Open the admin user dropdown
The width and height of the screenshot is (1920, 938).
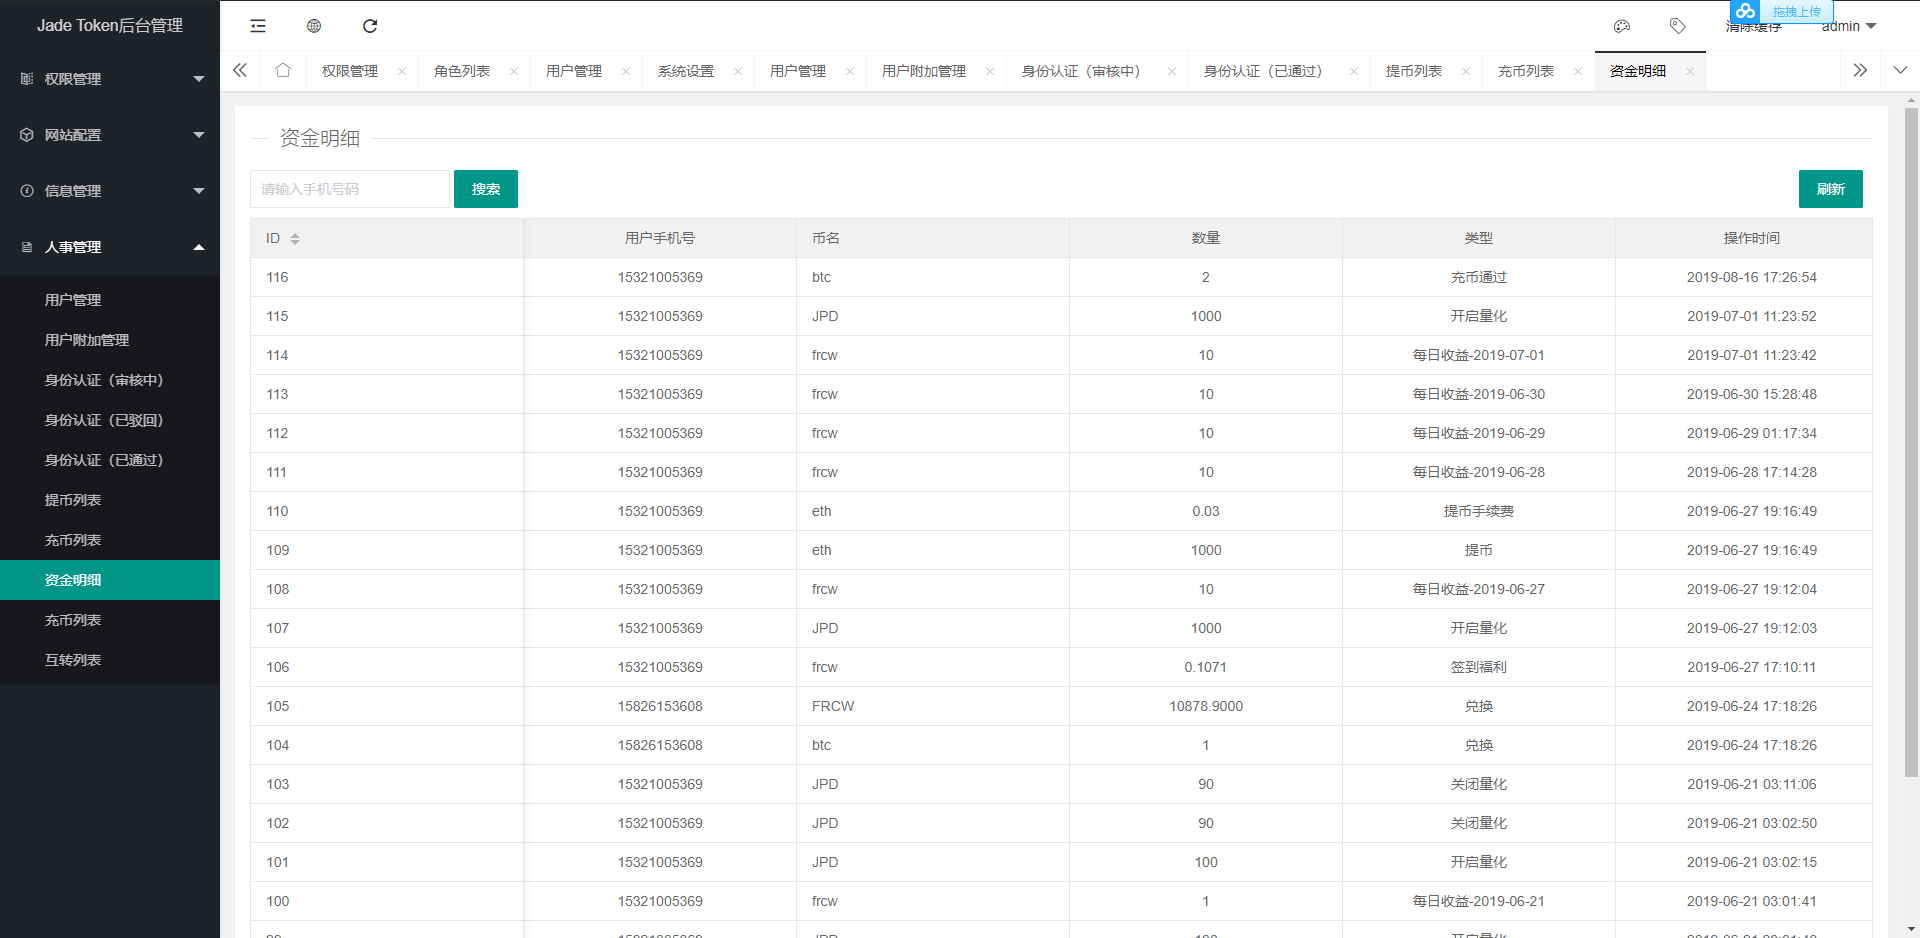tap(1848, 27)
